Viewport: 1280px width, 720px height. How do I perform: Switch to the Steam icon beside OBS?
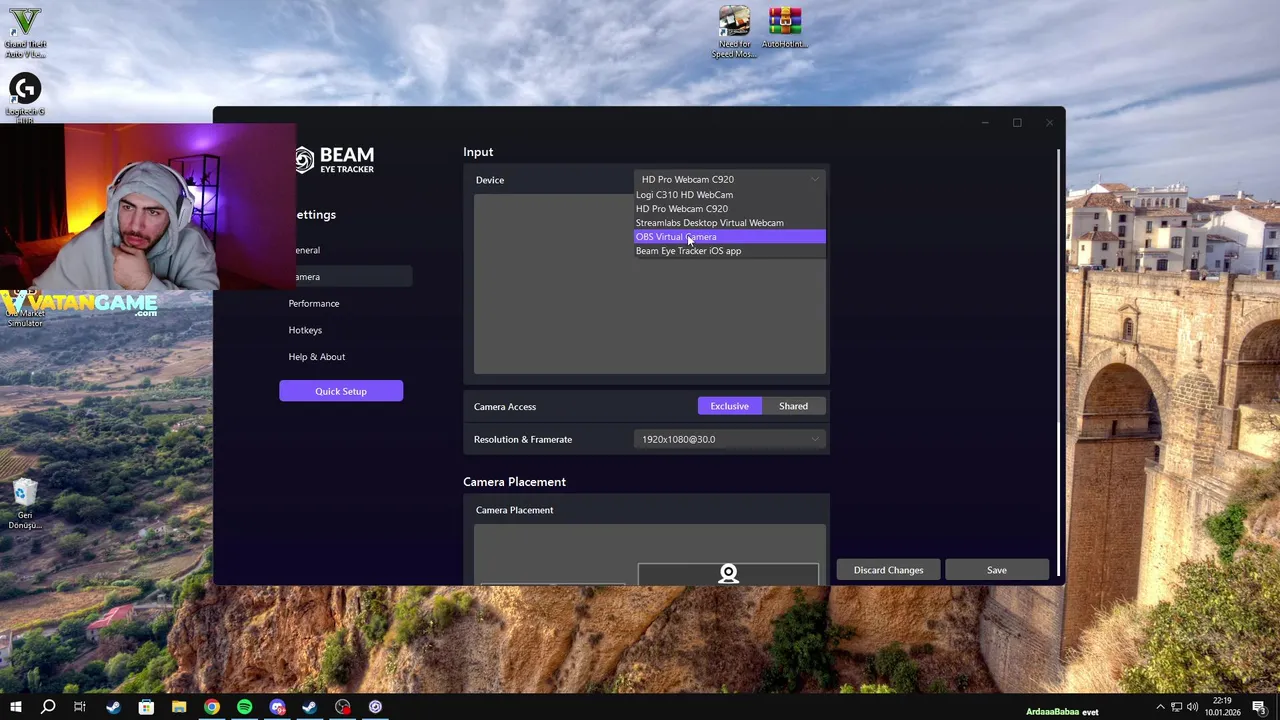pyautogui.click(x=310, y=707)
